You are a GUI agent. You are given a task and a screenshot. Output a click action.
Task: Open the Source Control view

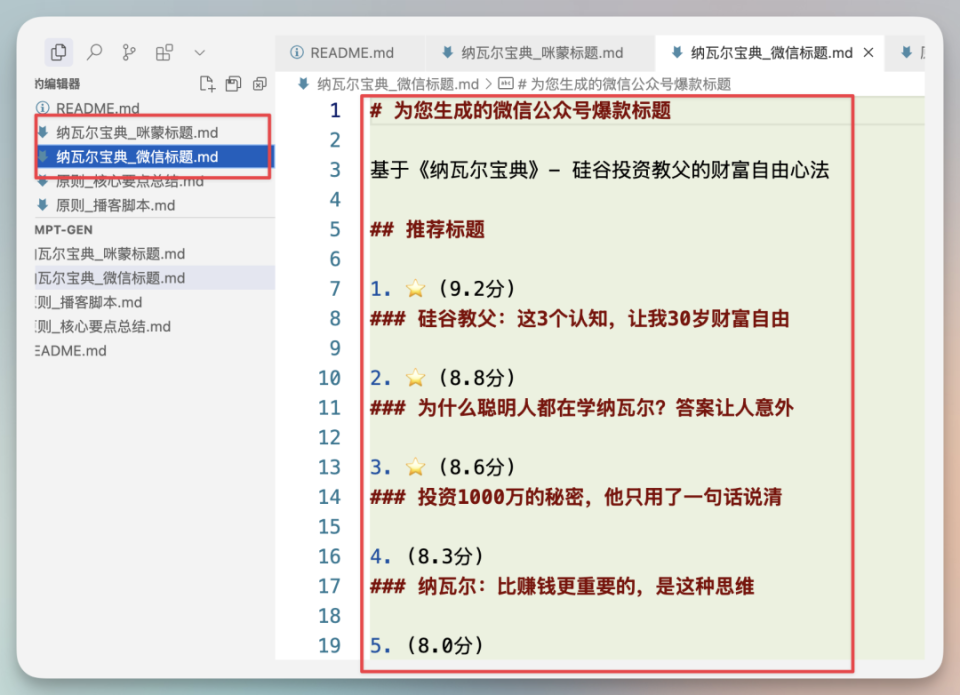130,51
